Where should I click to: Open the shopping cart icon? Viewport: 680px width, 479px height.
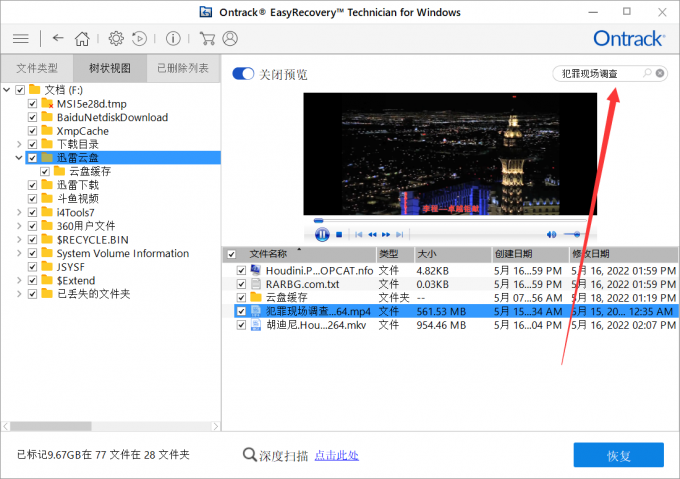tap(207, 39)
